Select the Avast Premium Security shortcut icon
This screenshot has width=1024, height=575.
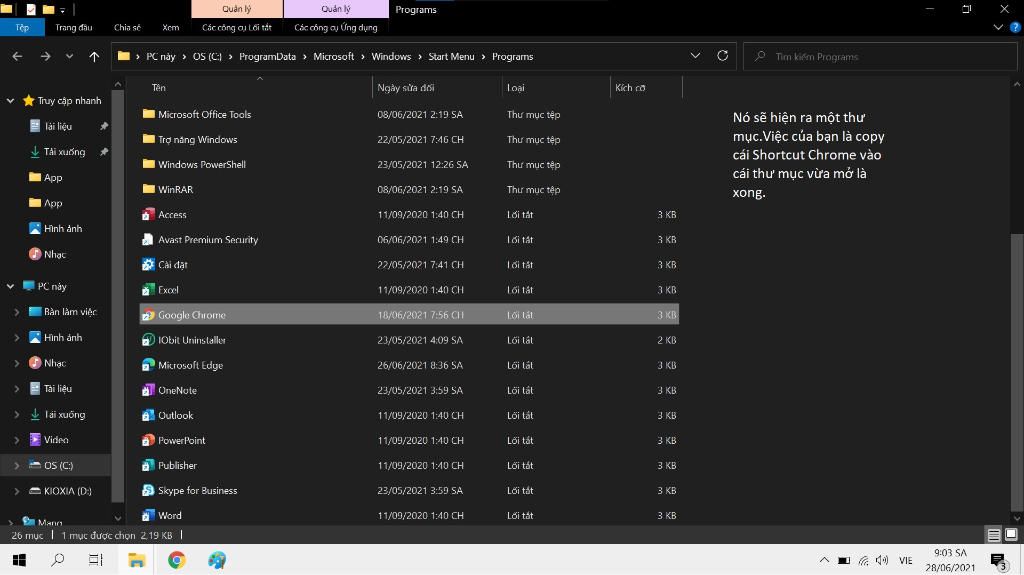(148, 240)
